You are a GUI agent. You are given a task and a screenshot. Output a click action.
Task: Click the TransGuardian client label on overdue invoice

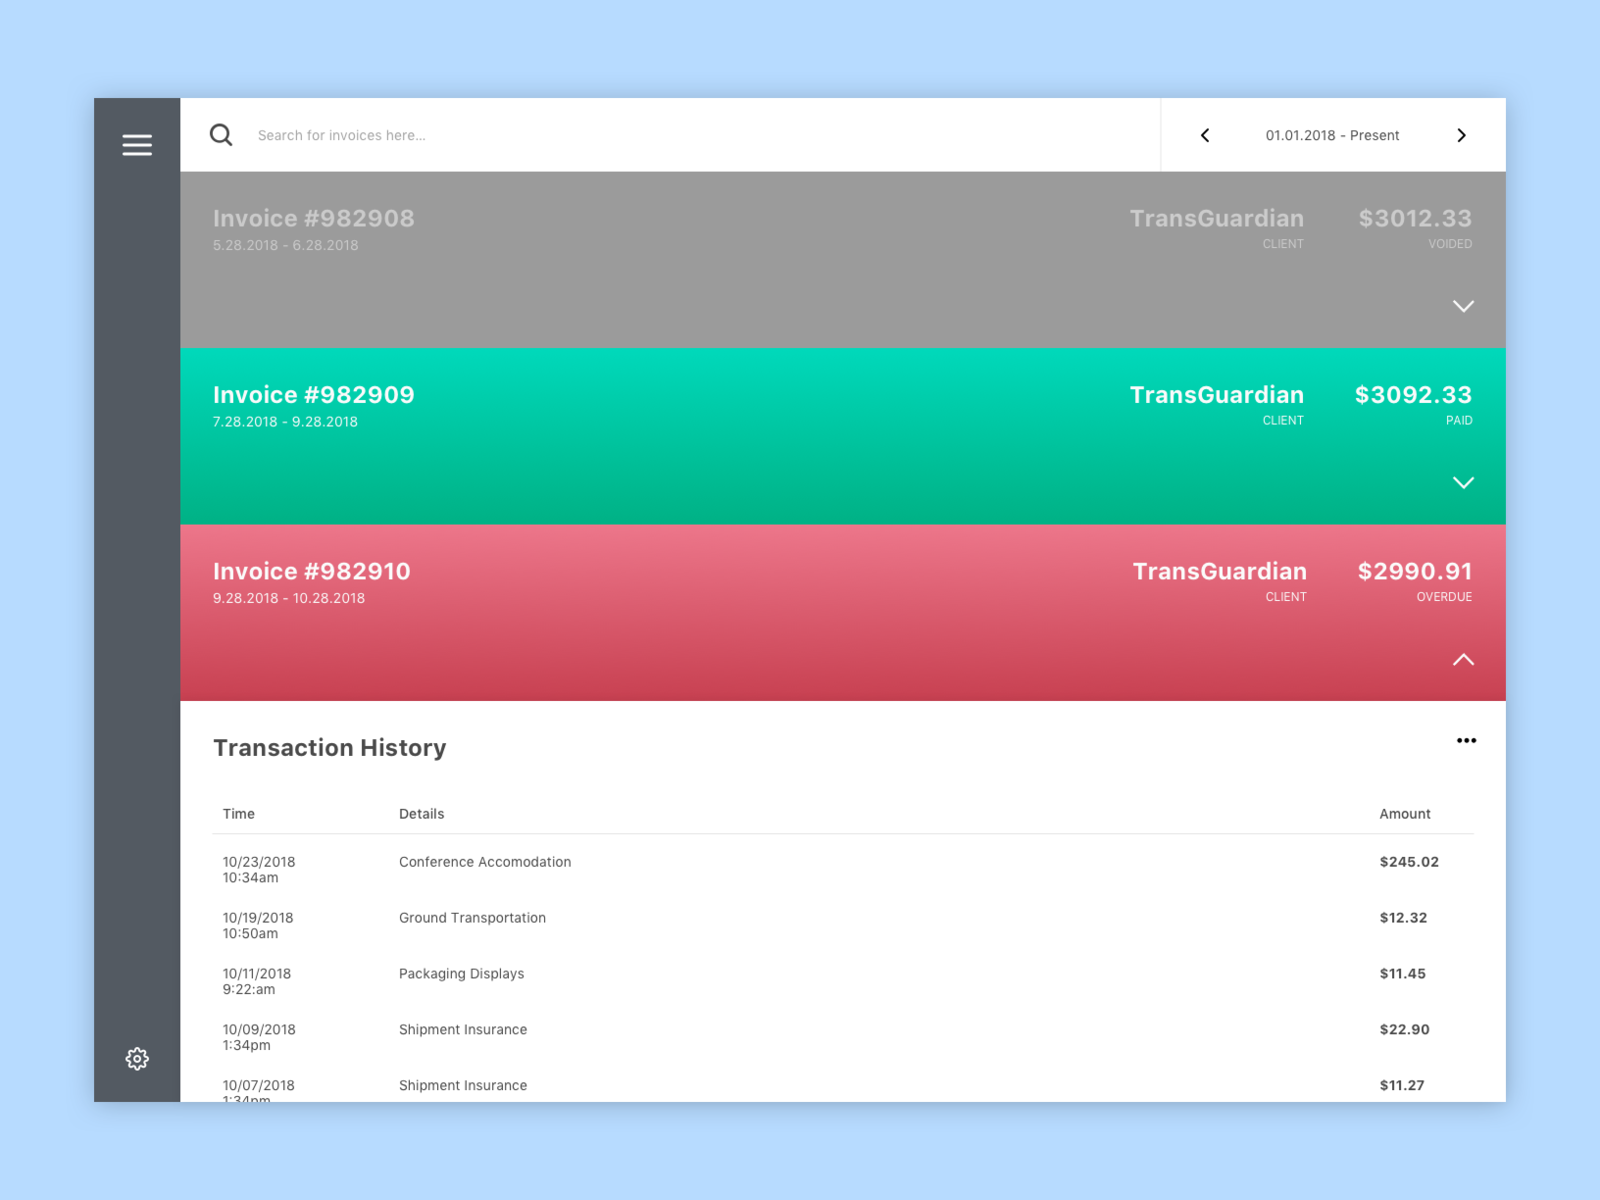tap(1220, 571)
